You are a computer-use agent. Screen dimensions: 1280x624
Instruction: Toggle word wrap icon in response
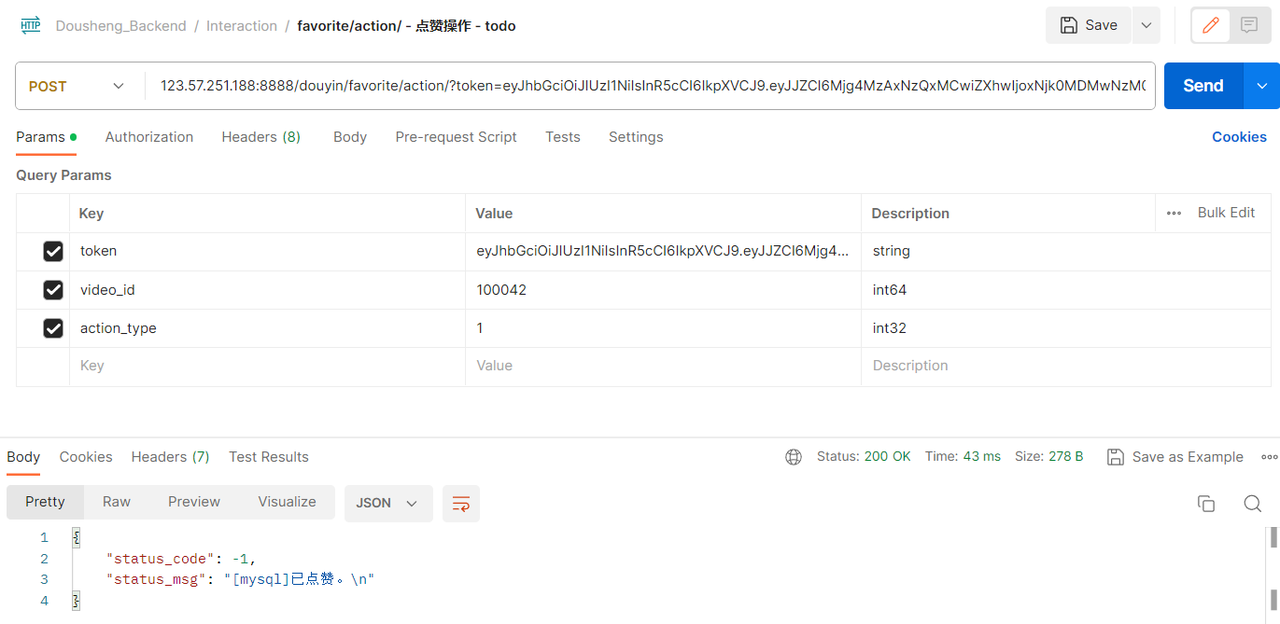461,503
